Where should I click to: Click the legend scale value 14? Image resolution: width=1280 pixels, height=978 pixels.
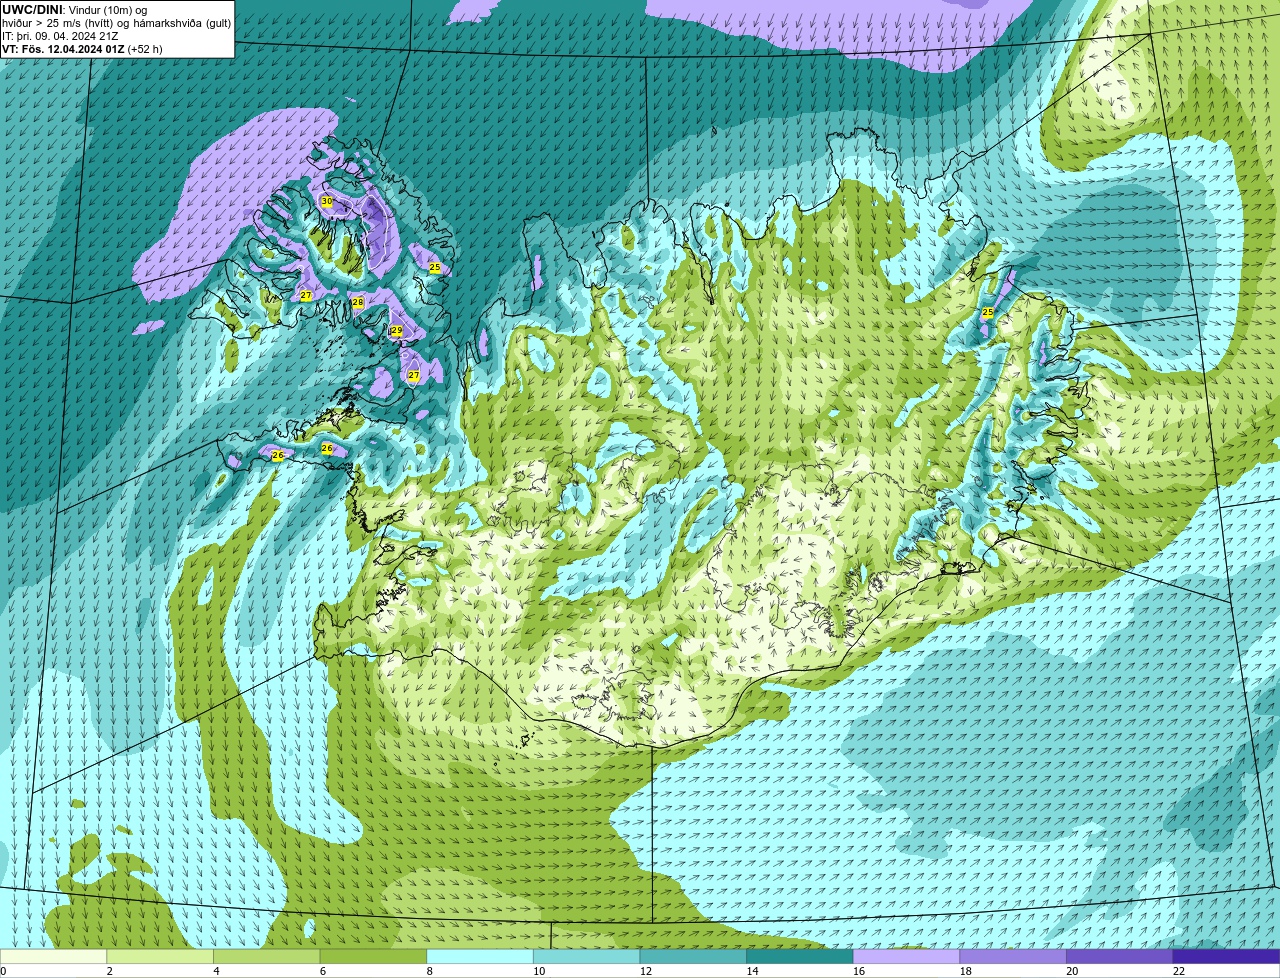[752, 971]
